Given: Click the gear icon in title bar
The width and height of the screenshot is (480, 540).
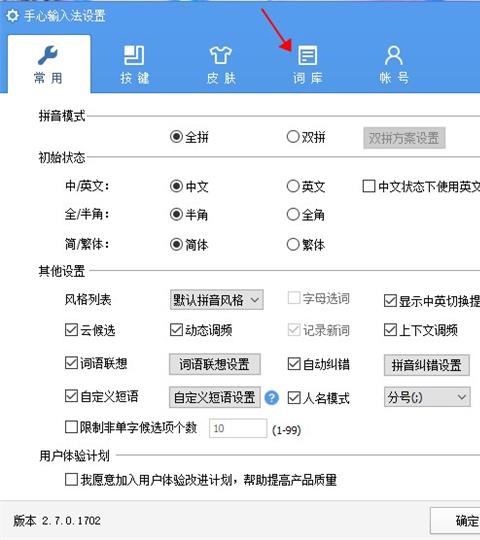Looking at the screenshot, I should click(12, 15).
